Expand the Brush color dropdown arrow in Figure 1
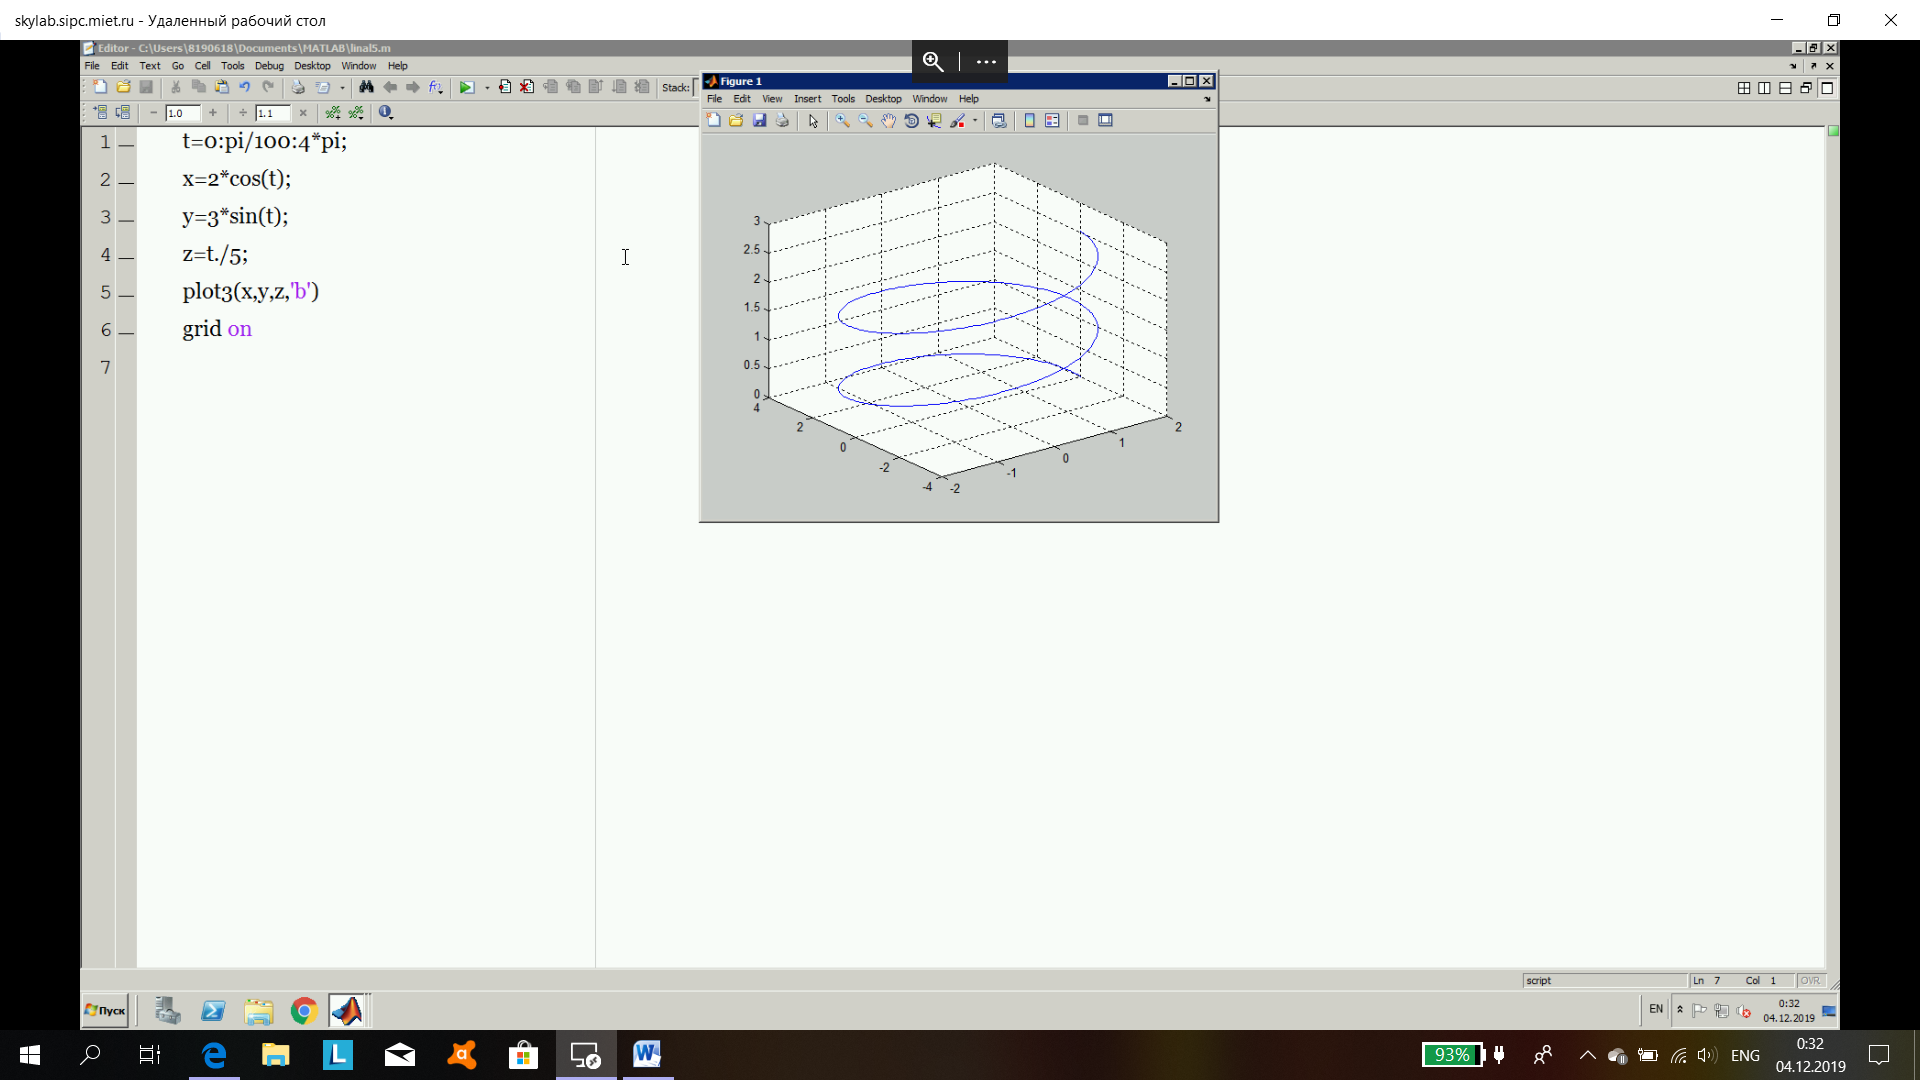The width and height of the screenshot is (1920, 1080). pyautogui.click(x=975, y=121)
